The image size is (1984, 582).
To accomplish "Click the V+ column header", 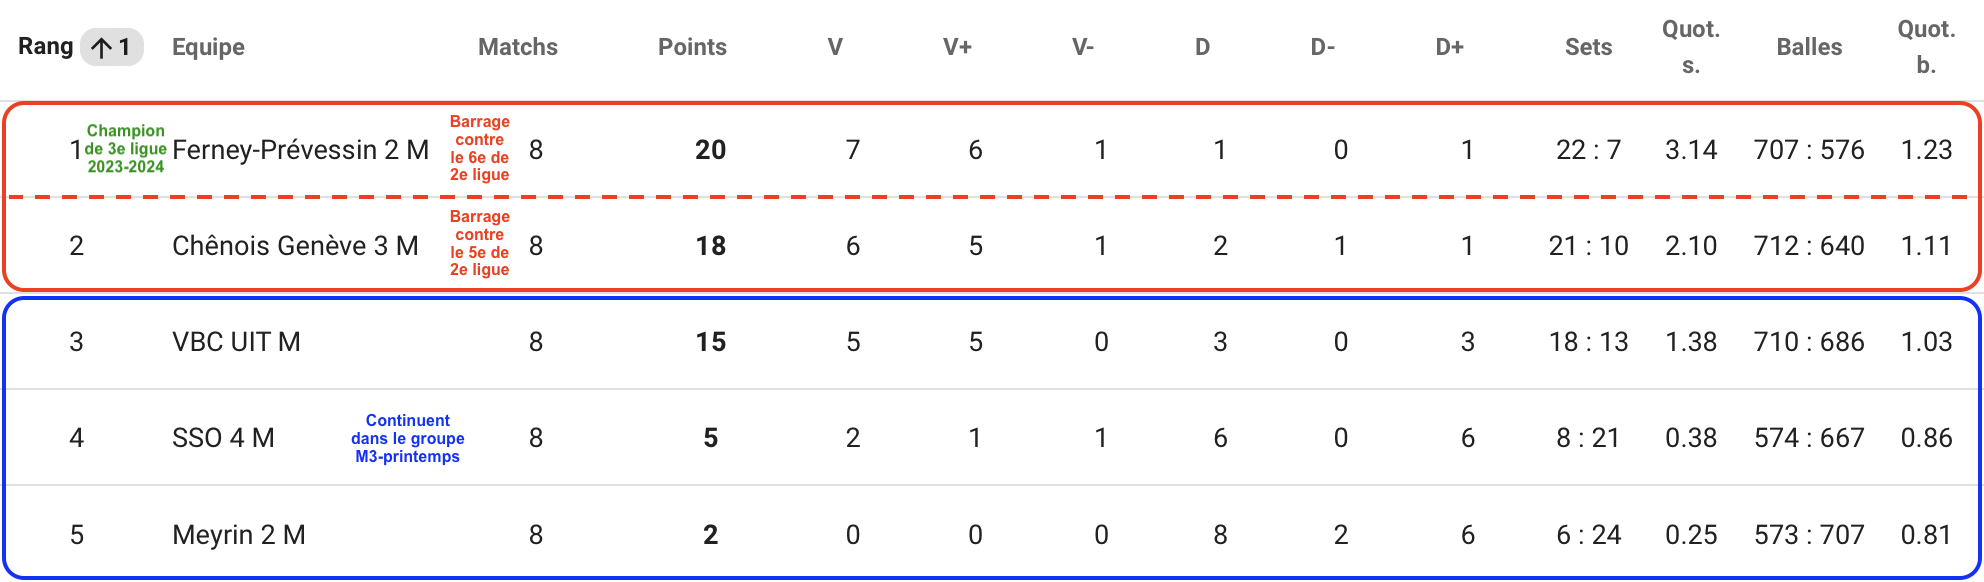I will coord(957,47).
